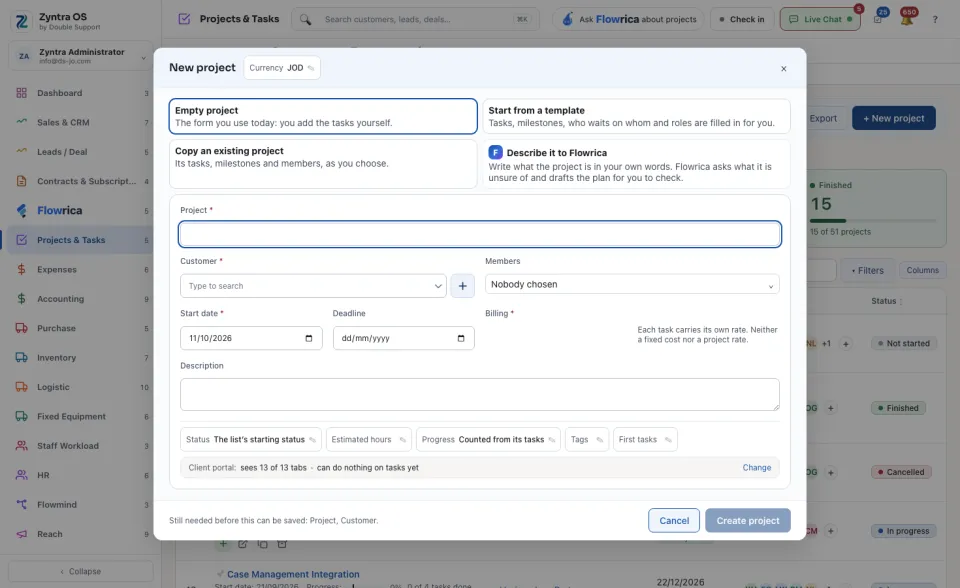960x588 pixels.
Task: Click the edit pencil-square icon below the dialog
Action: coord(243,544)
